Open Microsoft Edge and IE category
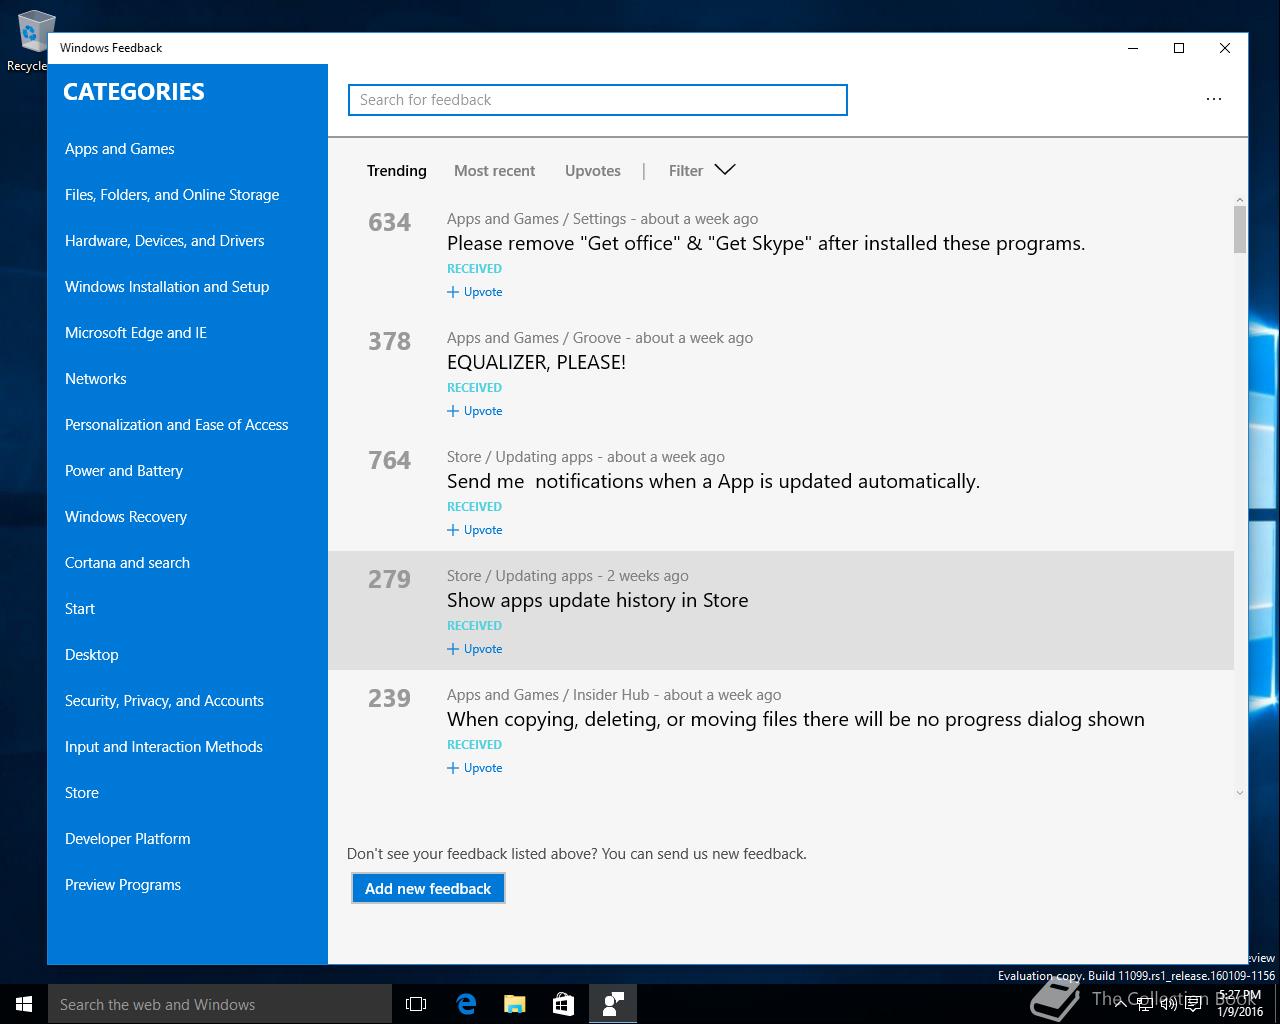This screenshot has width=1280, height=1024. [x=136, y=333]
